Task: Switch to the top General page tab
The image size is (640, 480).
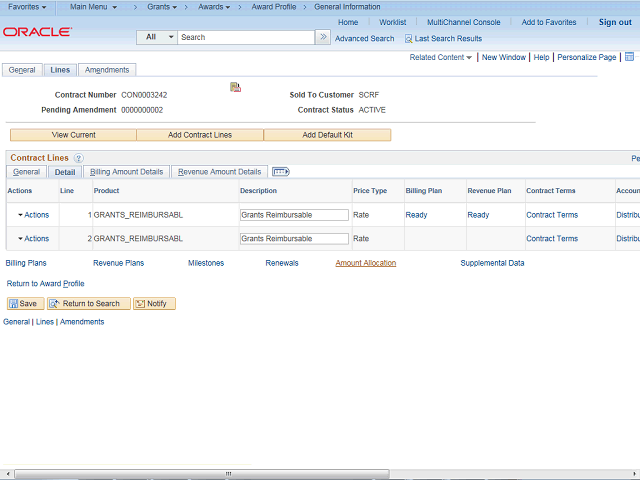Action: (22, 70)
